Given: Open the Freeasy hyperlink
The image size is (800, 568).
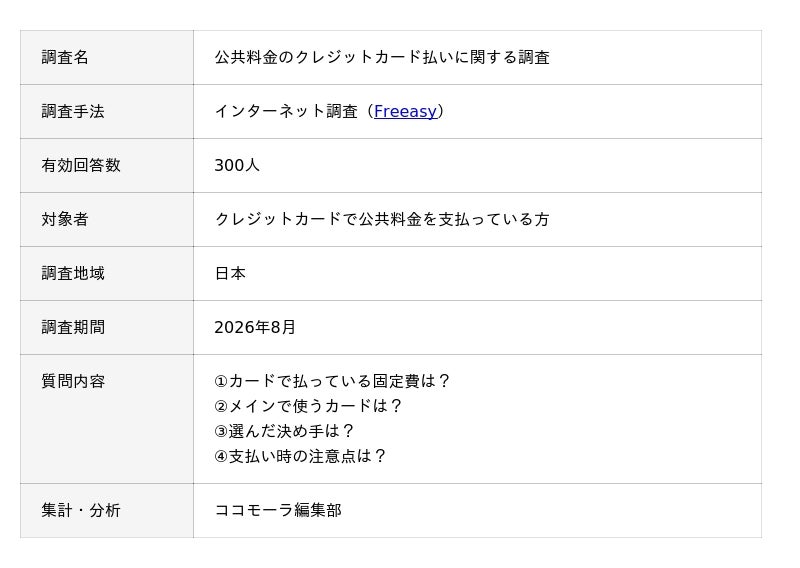Looking at the screenshot, I should [x=405, y=111].
